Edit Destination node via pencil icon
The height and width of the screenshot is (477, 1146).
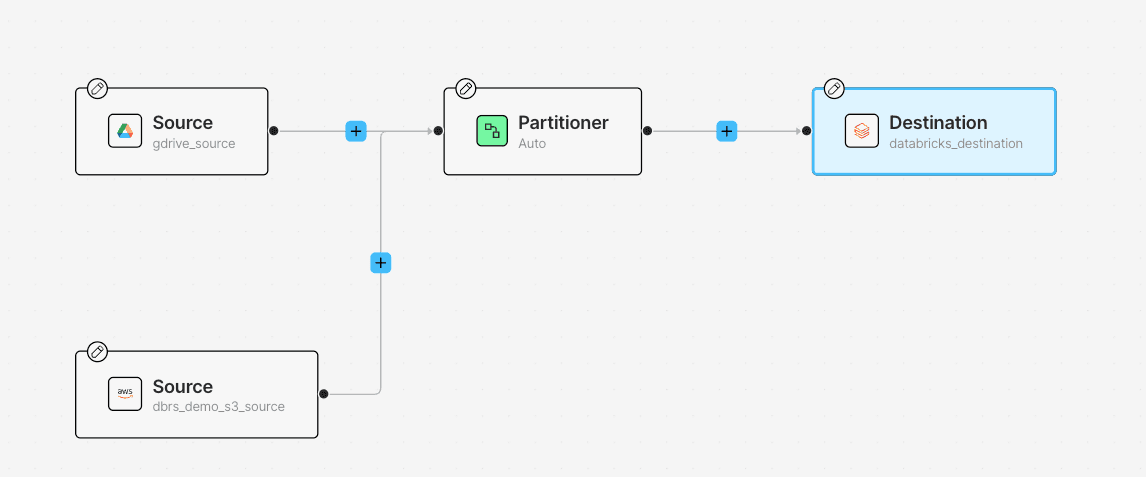click(834, 89)
